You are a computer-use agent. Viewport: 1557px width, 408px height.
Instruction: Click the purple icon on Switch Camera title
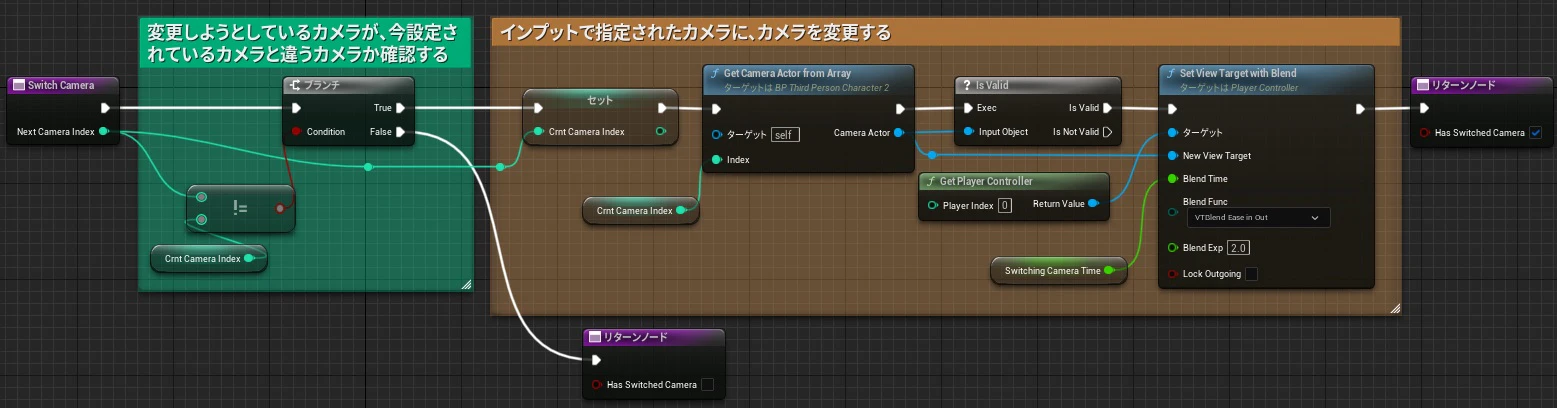(x=18, y=85)
